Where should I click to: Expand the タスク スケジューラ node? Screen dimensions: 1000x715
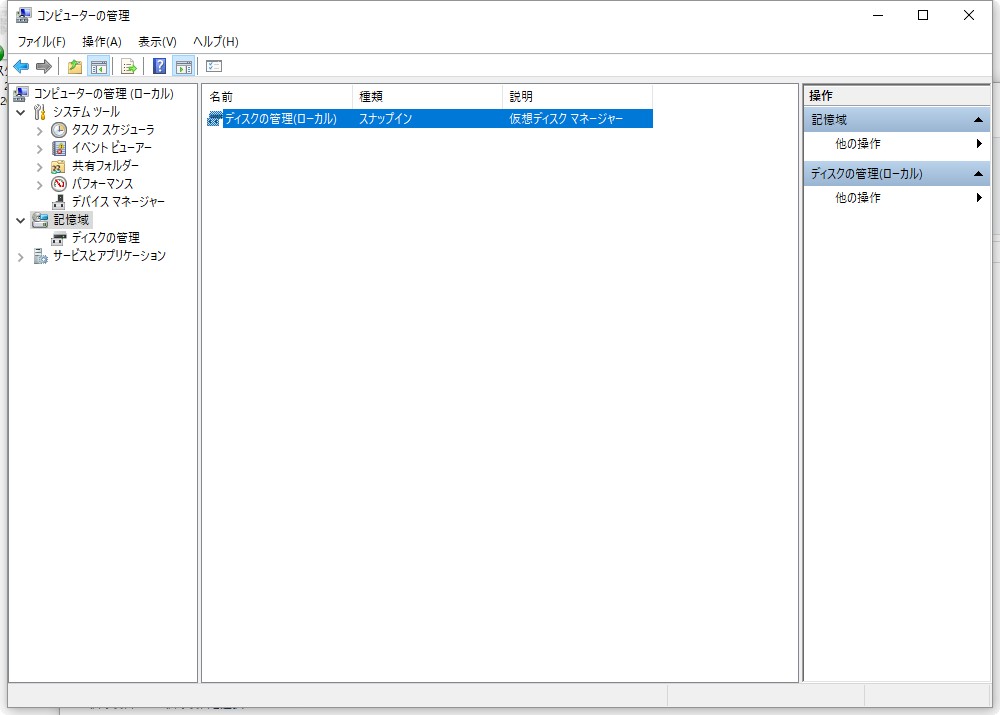pos(40,131)
